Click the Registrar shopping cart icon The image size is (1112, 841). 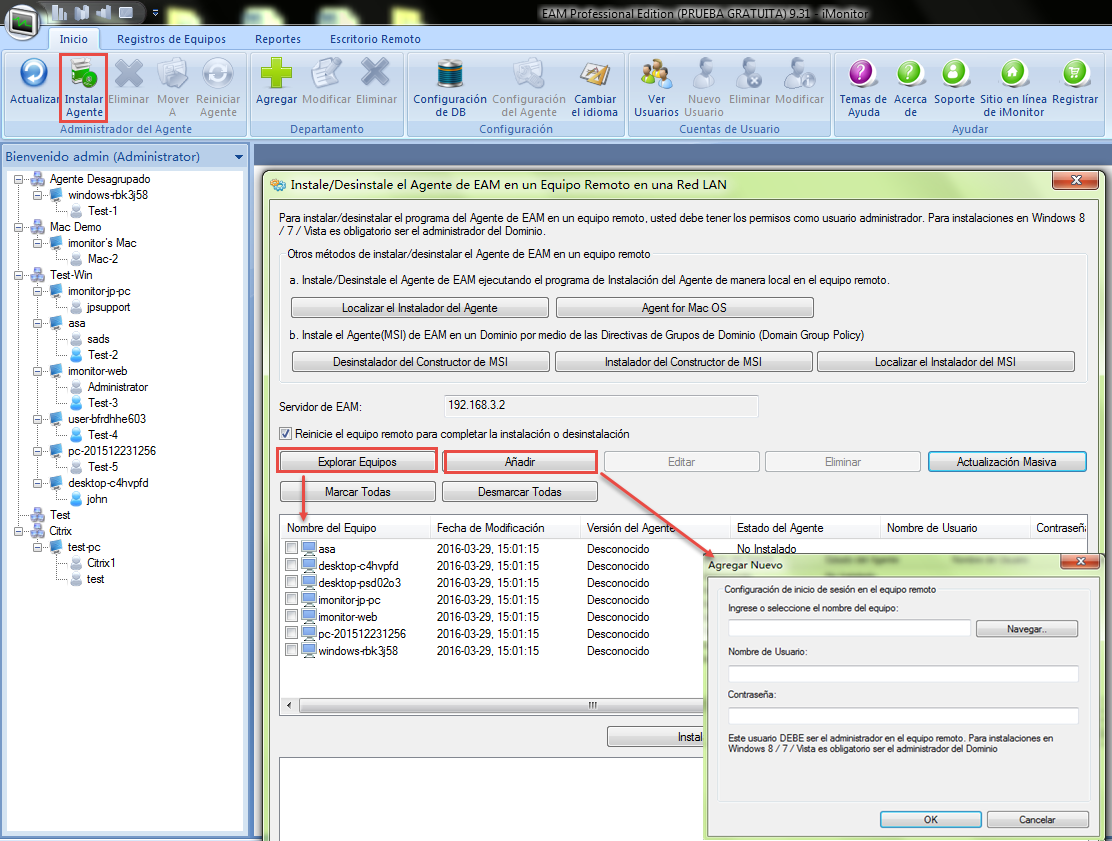1075,75
